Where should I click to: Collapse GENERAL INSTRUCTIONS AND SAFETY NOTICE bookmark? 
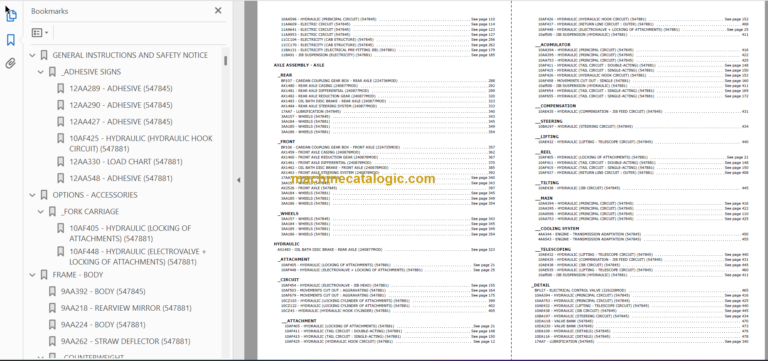point(32,55)
